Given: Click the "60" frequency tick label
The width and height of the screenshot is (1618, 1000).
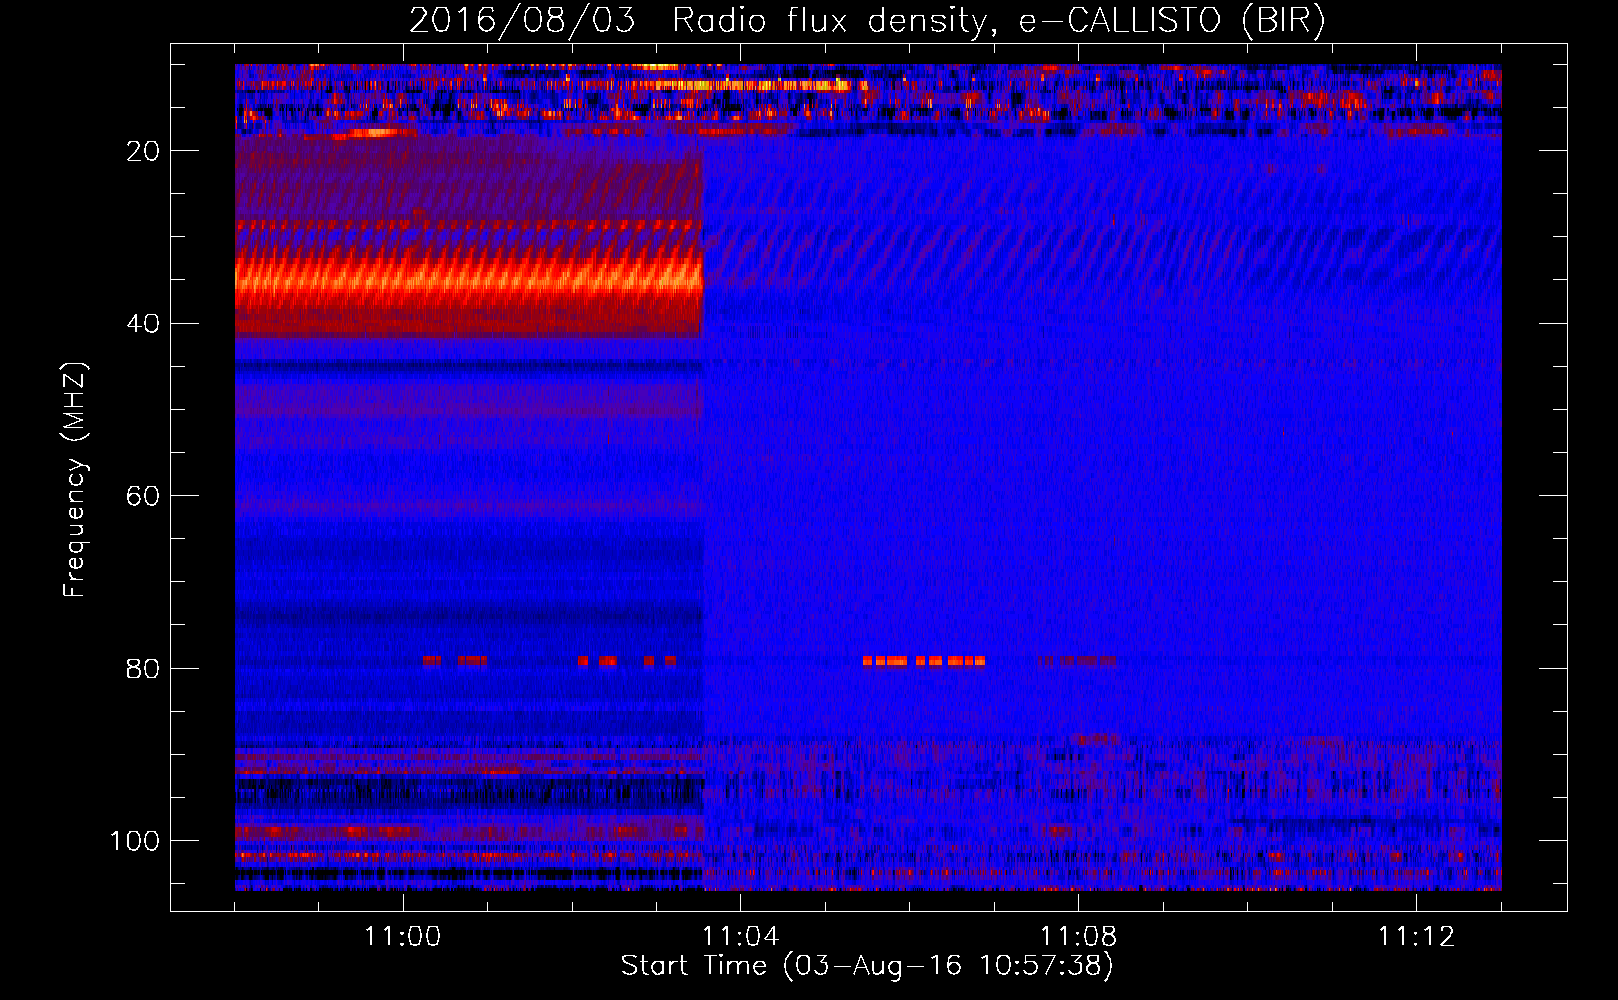Looking at the screenshot, I should (x=143, y=496).
